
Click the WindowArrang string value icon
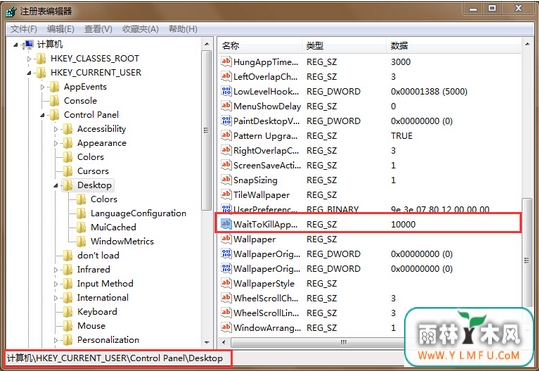point(226,328)
